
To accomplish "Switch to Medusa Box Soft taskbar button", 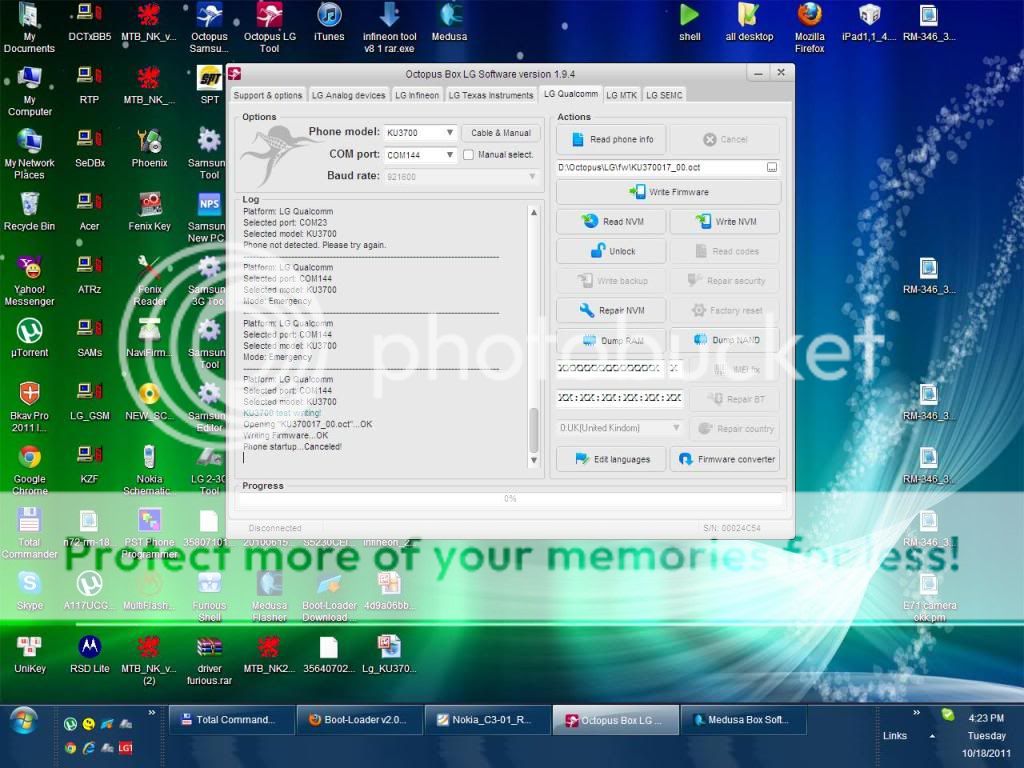I will click(744, 720).
